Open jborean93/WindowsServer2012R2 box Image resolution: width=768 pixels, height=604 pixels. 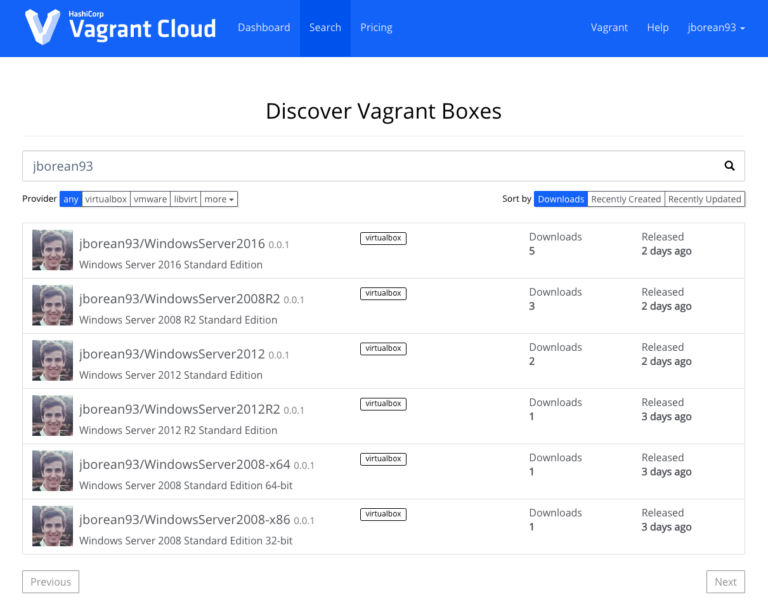(x=179, y=409)
